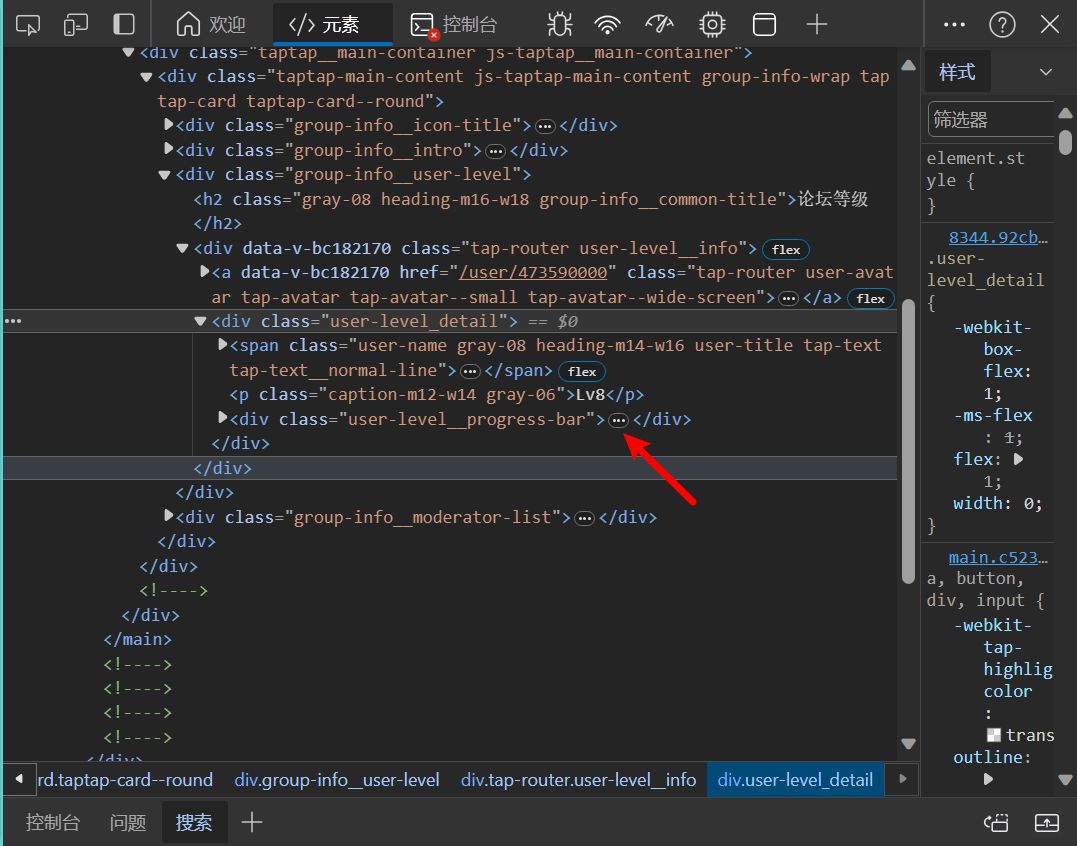Click the DOM tree scrollbar down arrow
Image resolution: width=1077 pixels, height=846 pixels.
(908, 744)
